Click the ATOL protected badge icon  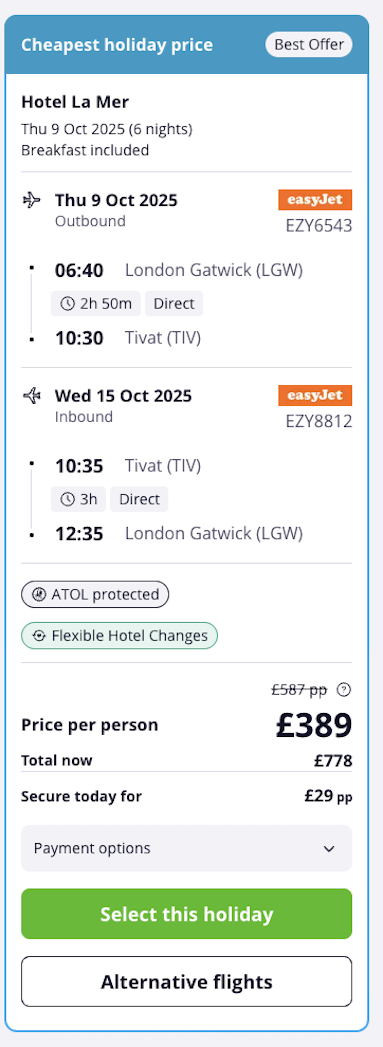click(x=38, y=594)
